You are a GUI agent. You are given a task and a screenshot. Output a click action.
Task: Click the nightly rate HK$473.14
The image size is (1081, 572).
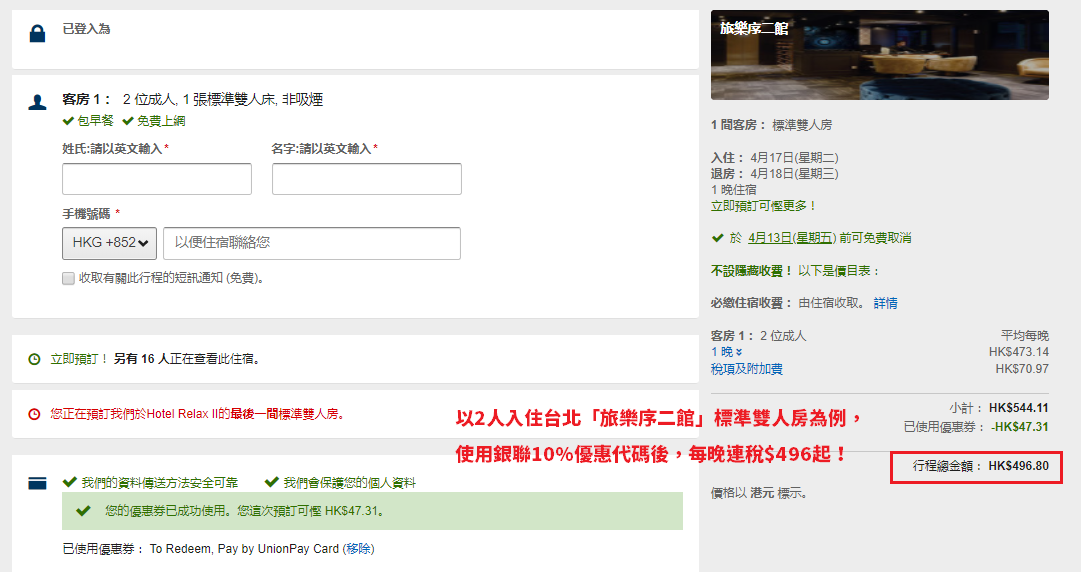coord(1018,352)
